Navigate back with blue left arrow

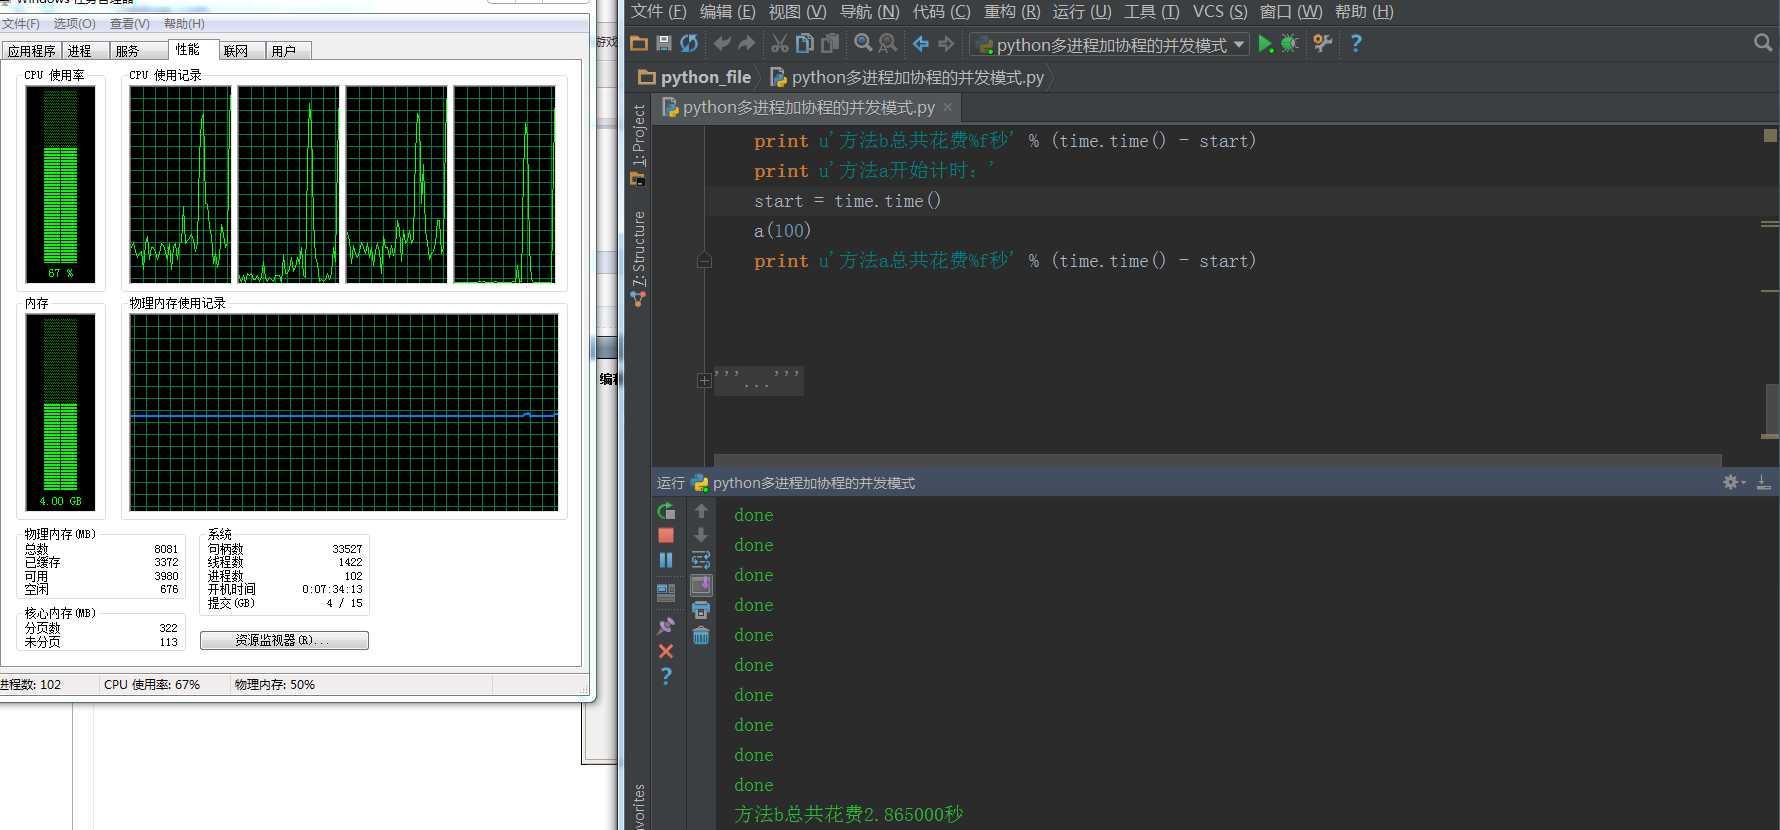pyautogui.click(x=921, y=43)
